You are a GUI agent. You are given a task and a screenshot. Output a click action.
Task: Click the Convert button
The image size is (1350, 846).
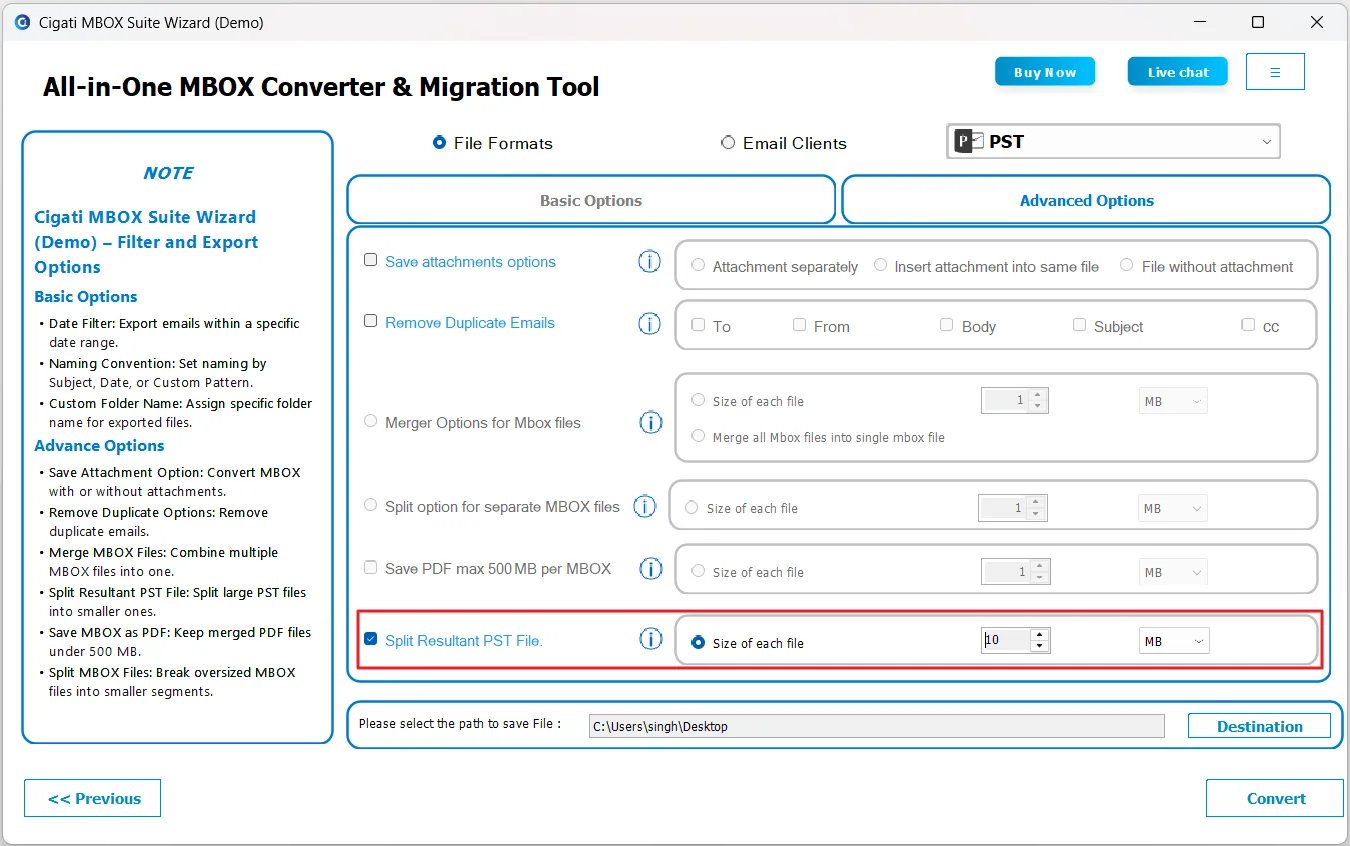click(1275, 798)
